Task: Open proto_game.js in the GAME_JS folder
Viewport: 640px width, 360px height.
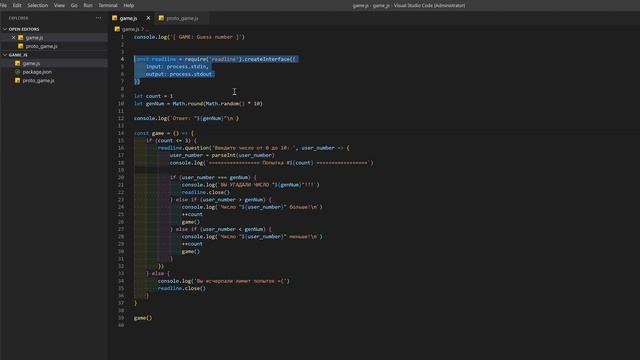Action: tap(38, 80)
